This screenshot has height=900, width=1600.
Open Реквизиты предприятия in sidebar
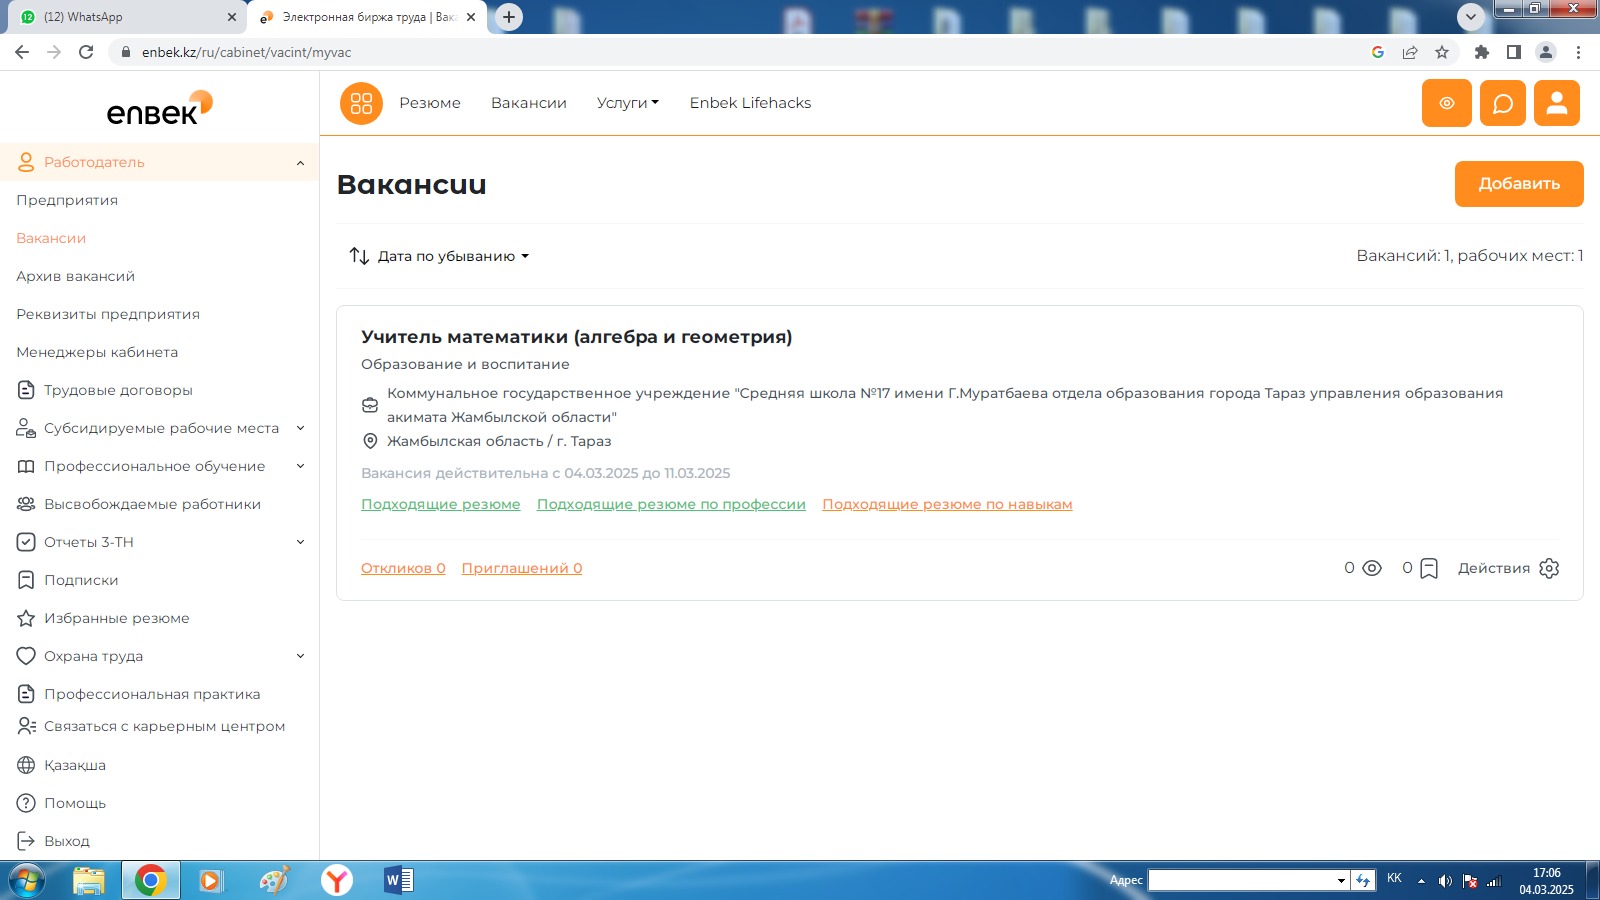click(x=108, y=314)
